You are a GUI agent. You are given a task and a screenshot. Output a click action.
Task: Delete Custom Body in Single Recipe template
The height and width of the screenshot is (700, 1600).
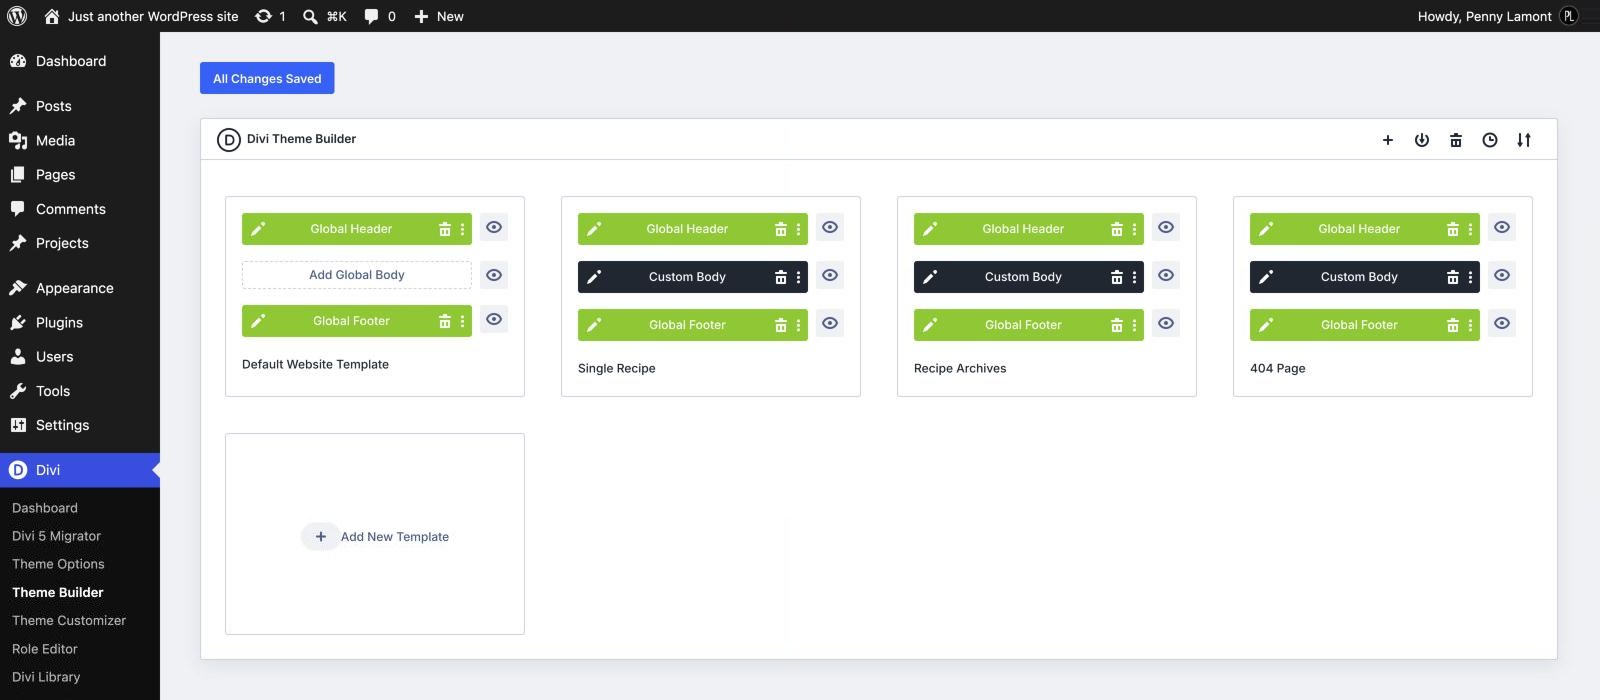[x=781, y=277]
